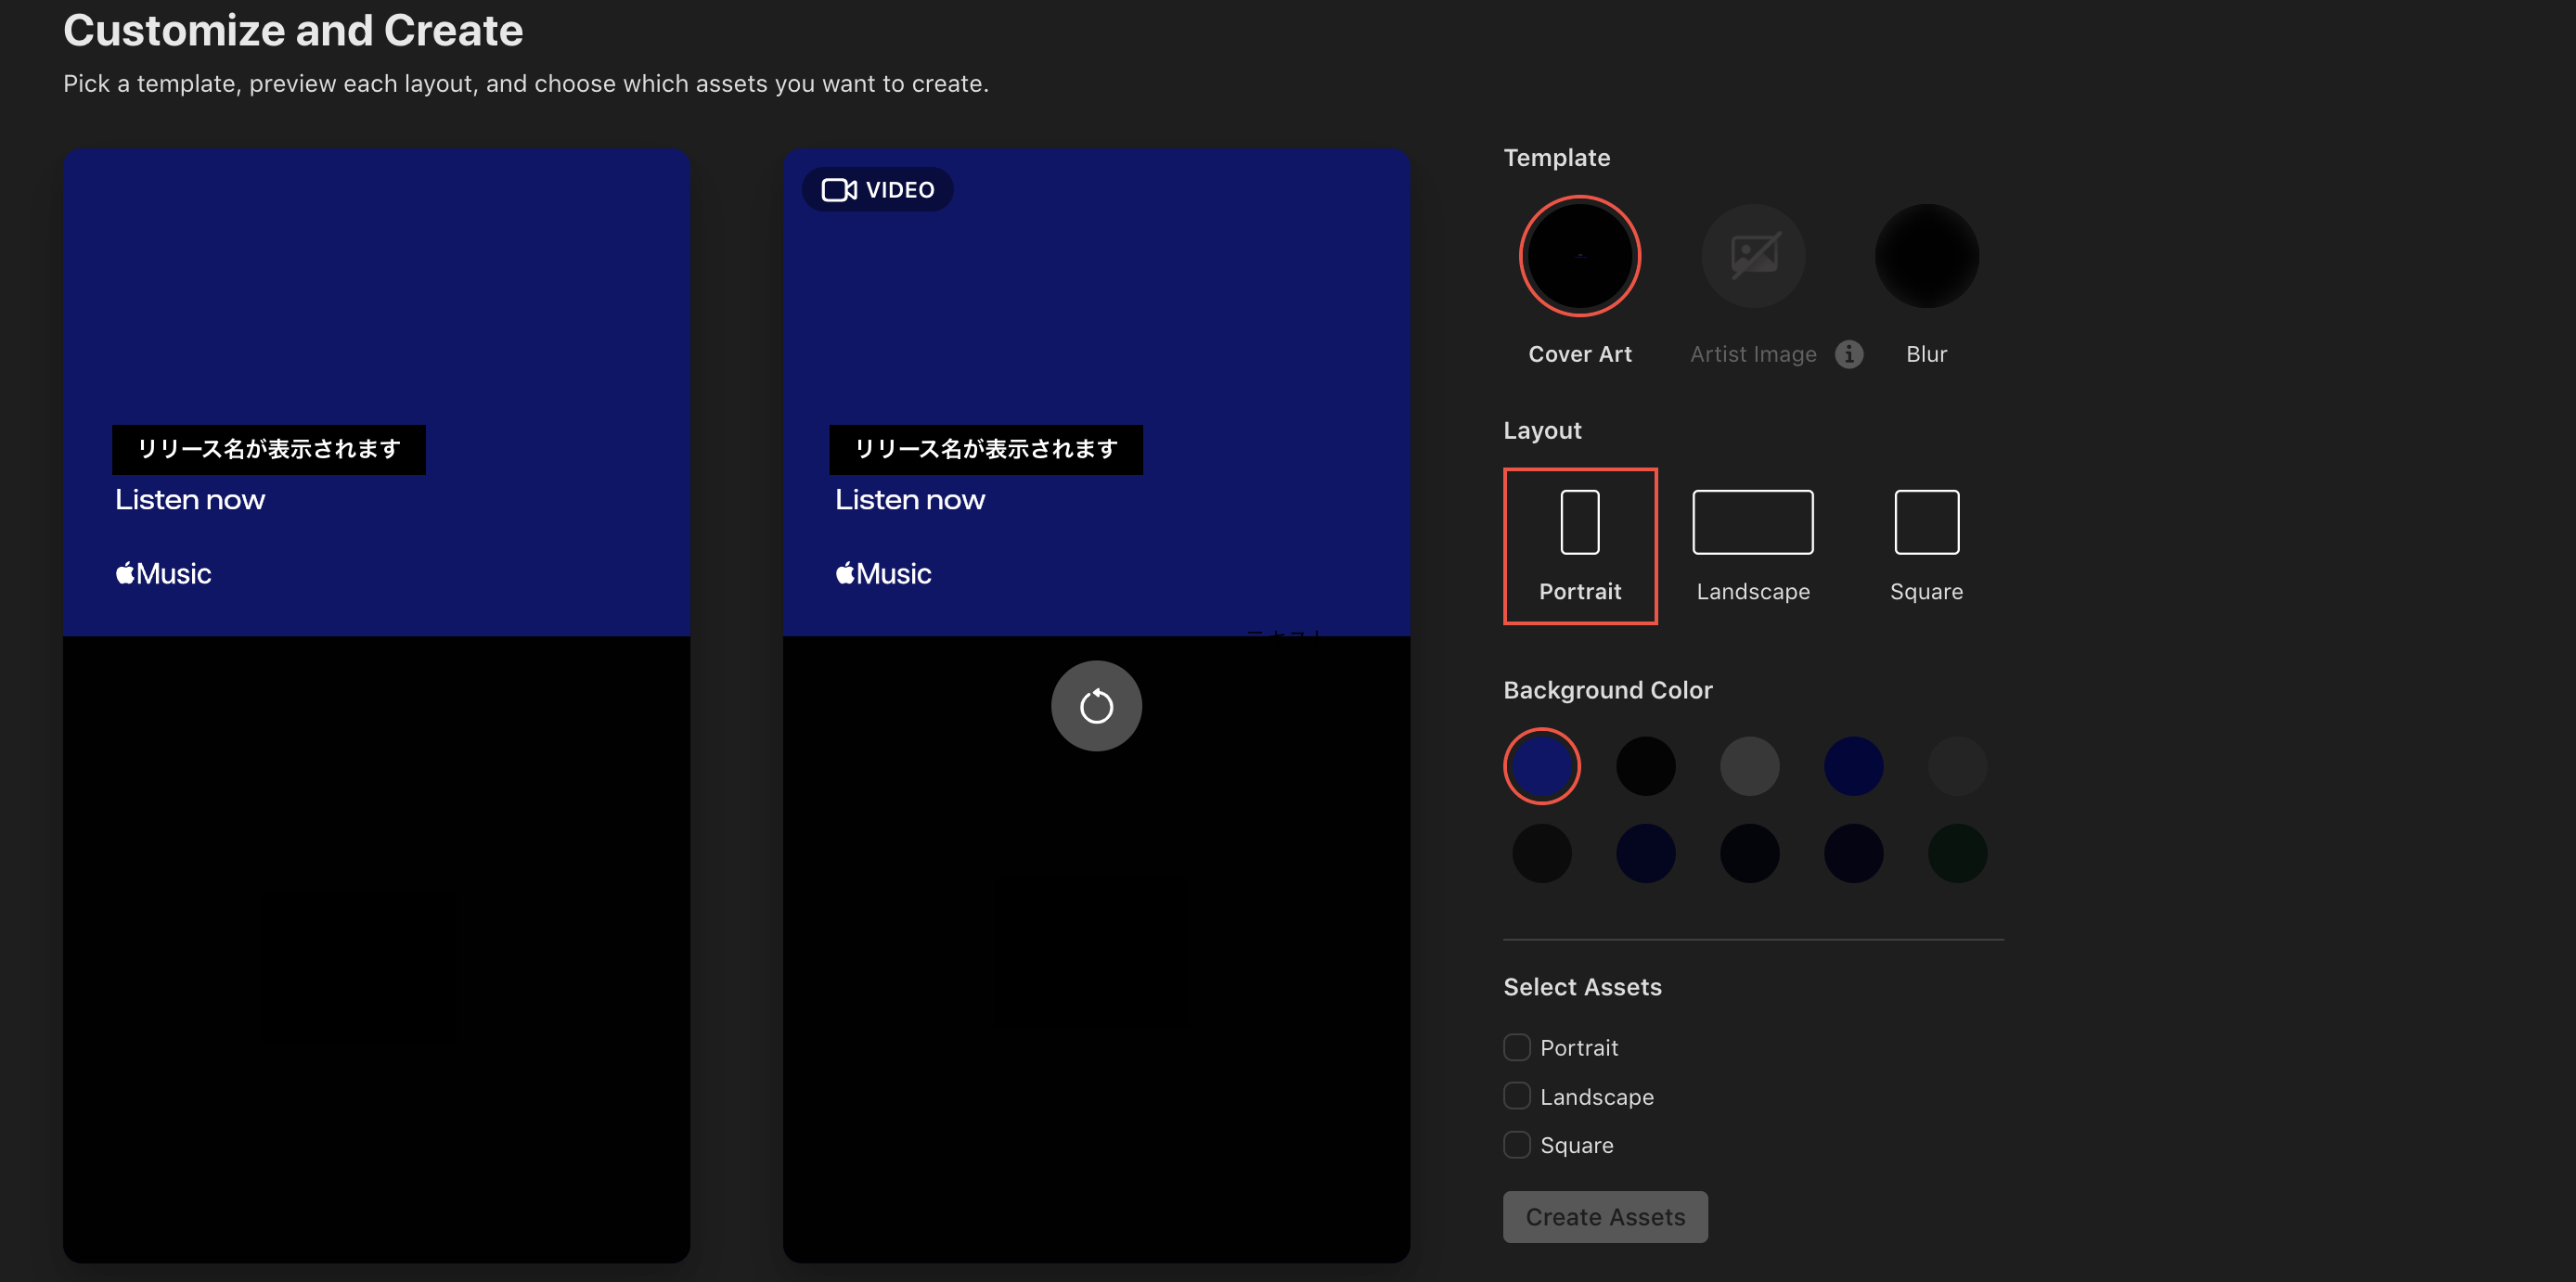Pick the selected royal blue background swatch

(1542, 766)
